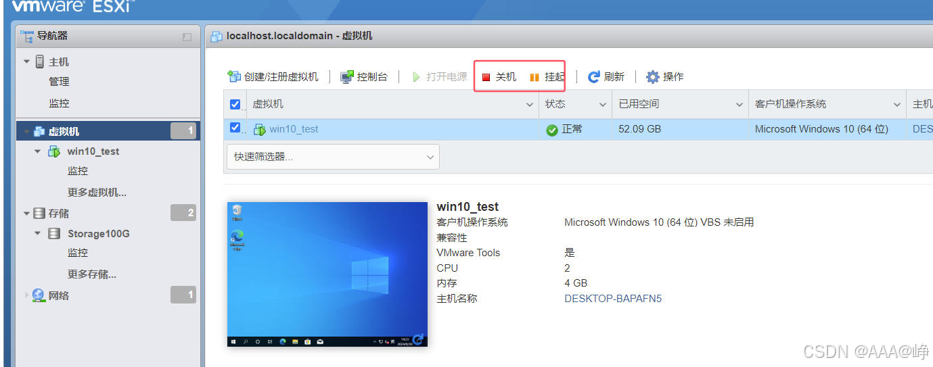This screenshot has height=367, width=933.
Task: Click the win10_test console thumbnail
Action: click(x=327, y=274)
